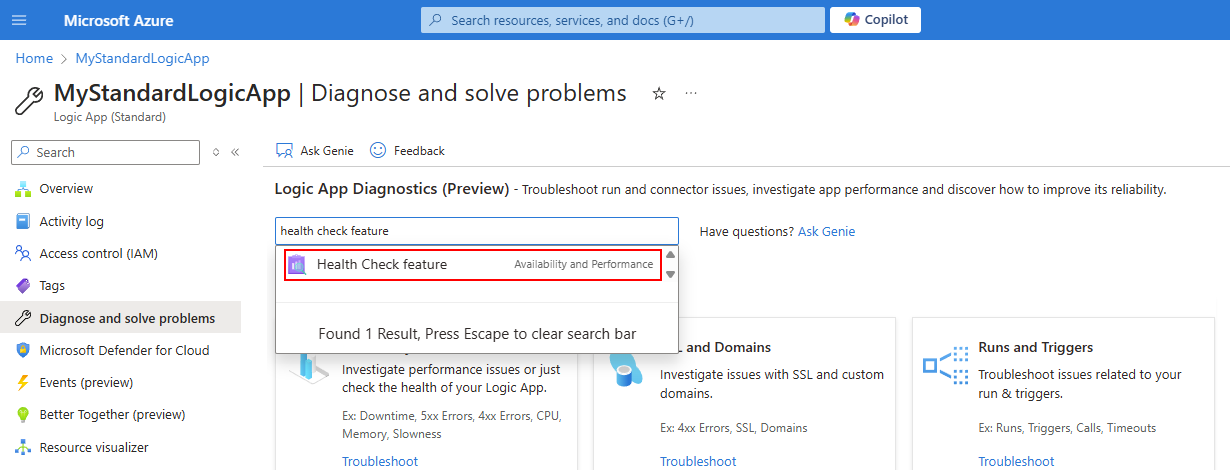Focus the top Azure search bar
This screenshot has width=1230, height=470.
(622, 20)
